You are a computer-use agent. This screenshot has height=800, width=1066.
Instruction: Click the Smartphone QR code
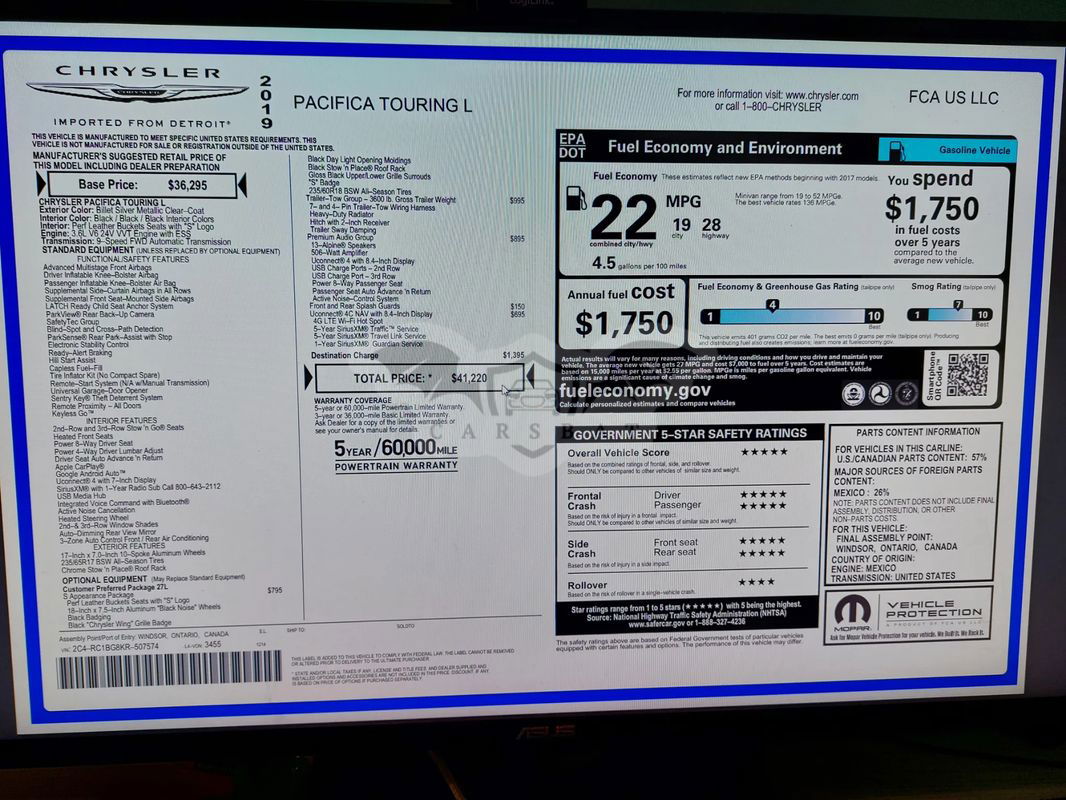(966, 375)
